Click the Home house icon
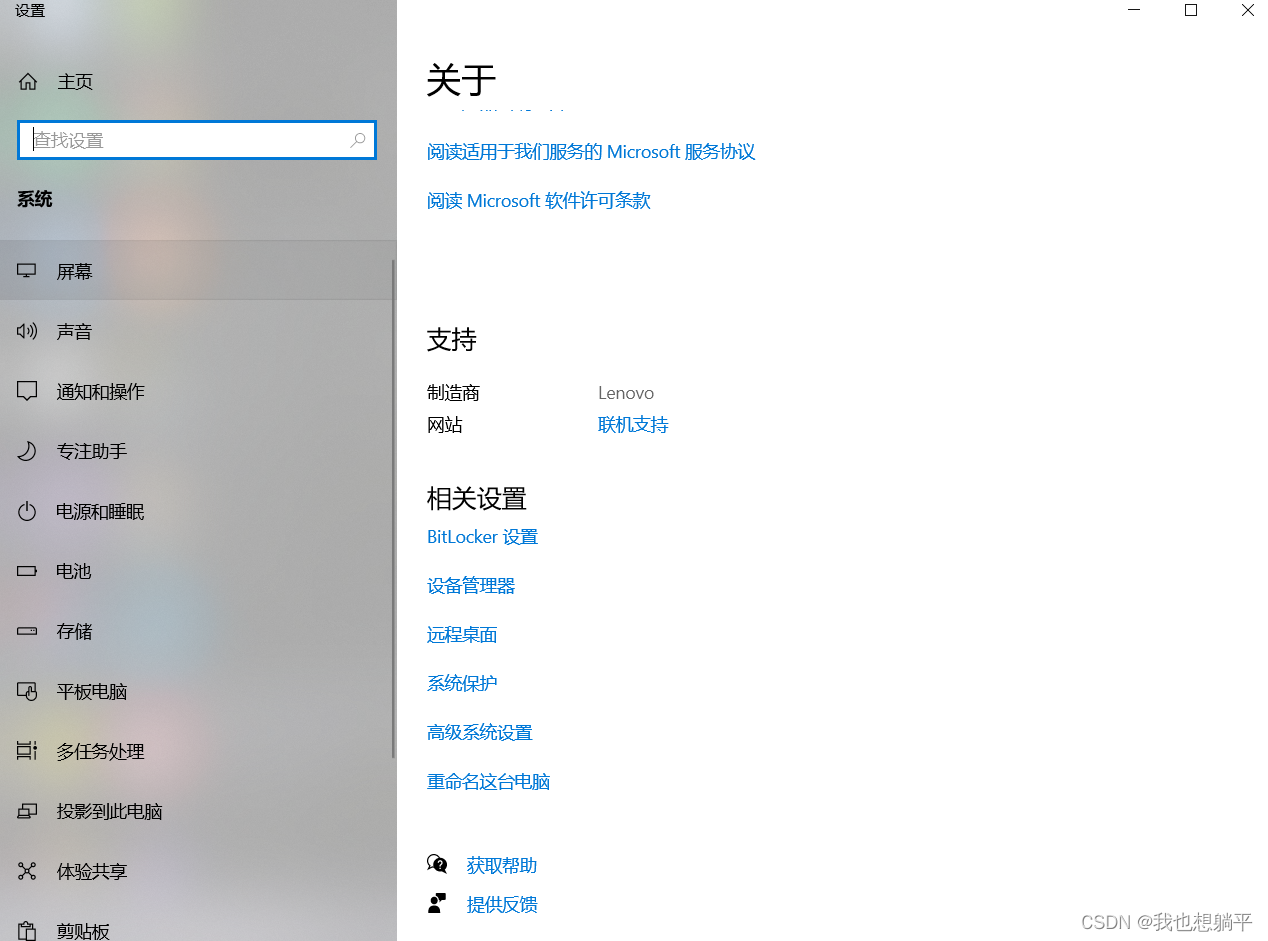 [x=28, y=82]
